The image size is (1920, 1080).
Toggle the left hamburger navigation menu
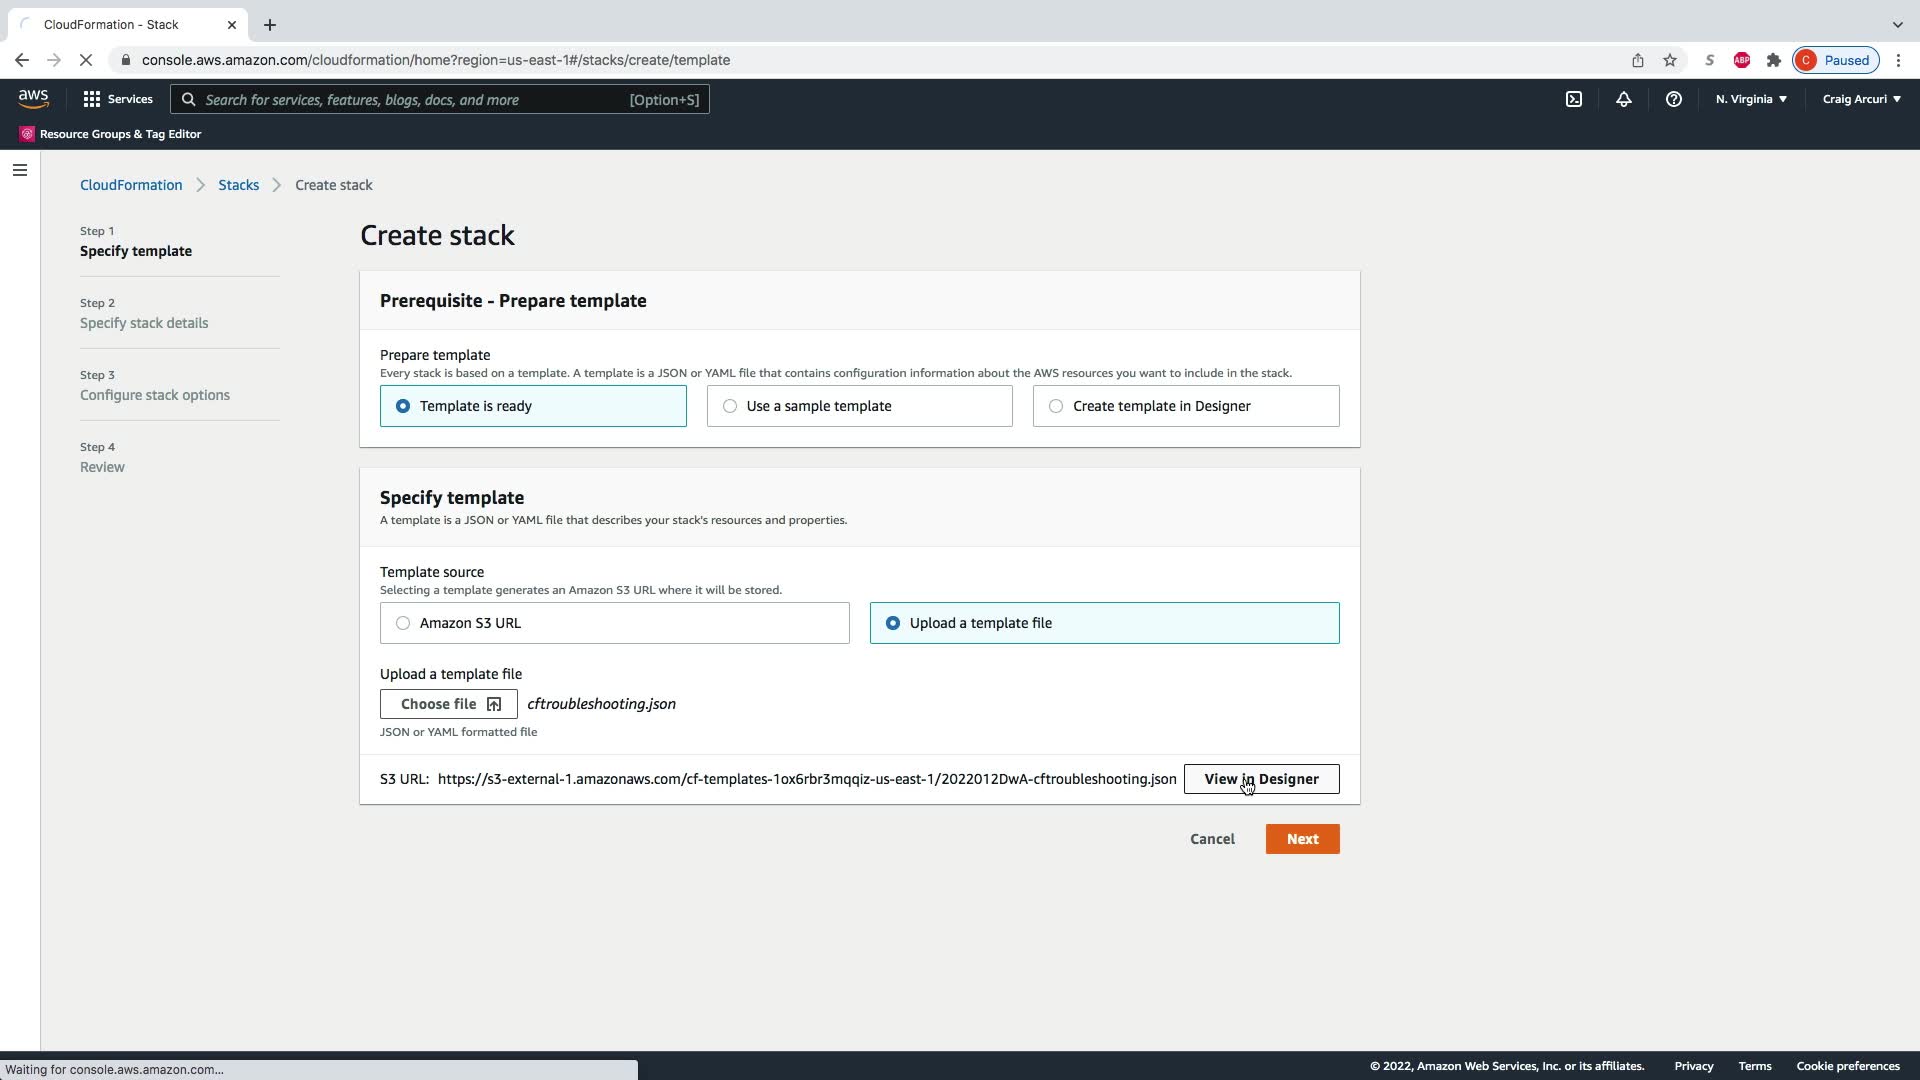click(19, 170)
